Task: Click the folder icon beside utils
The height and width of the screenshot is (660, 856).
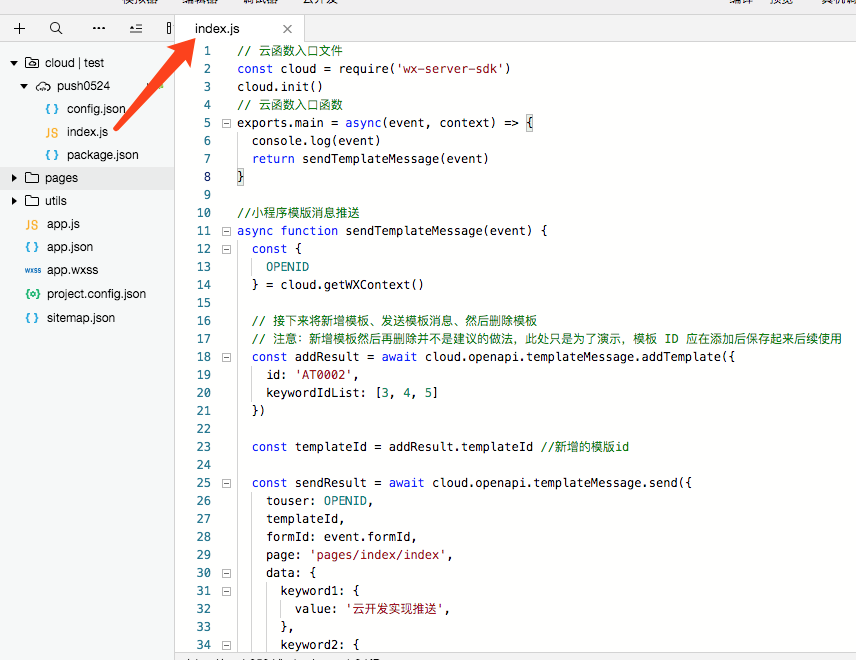Action: [x=32, y=201]
